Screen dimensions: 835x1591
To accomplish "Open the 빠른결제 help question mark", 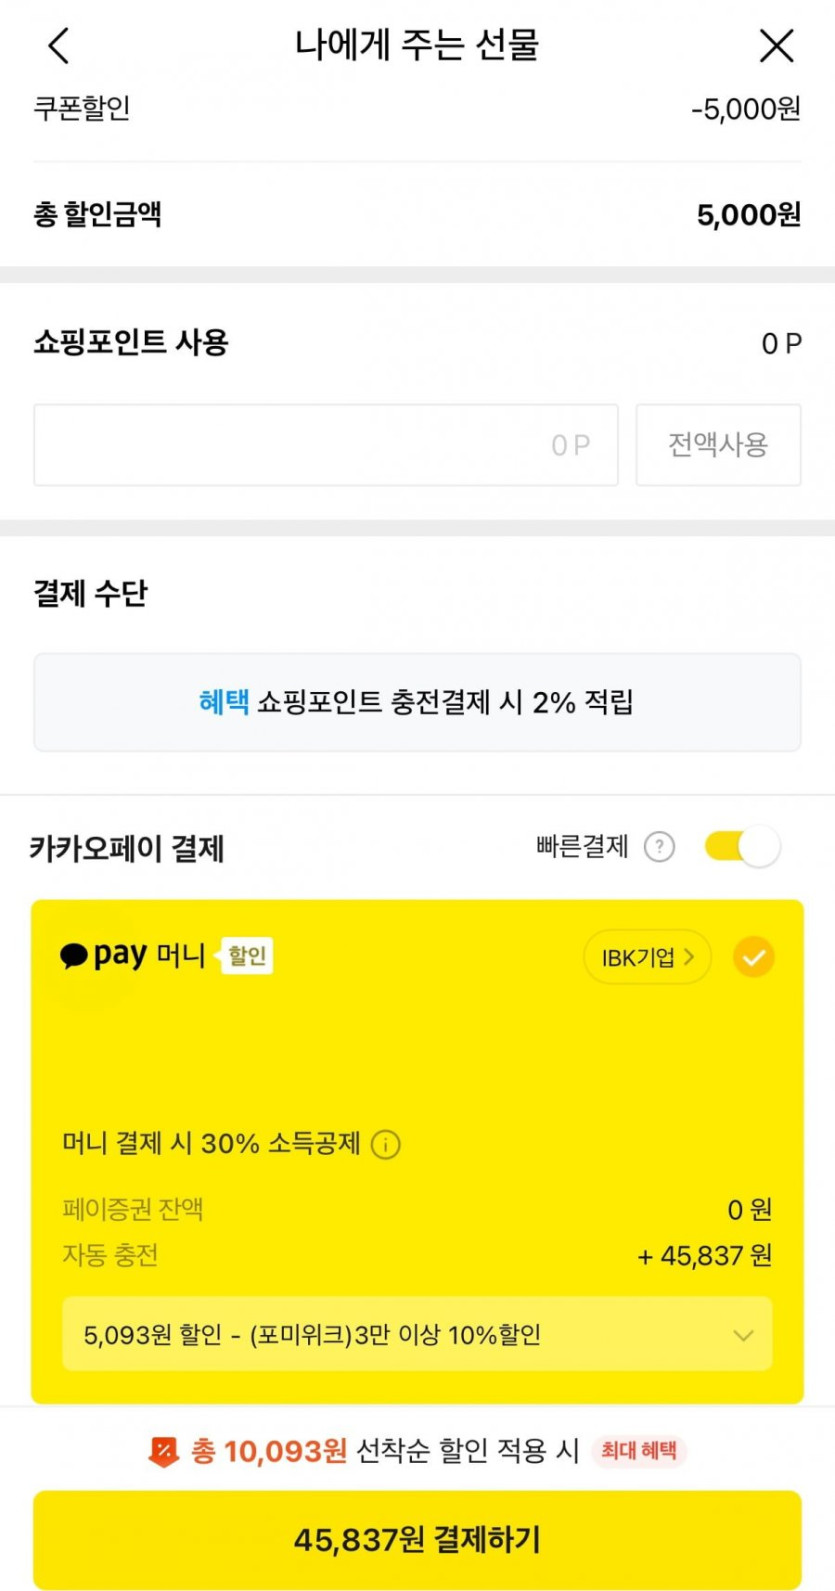I will 659,847.
